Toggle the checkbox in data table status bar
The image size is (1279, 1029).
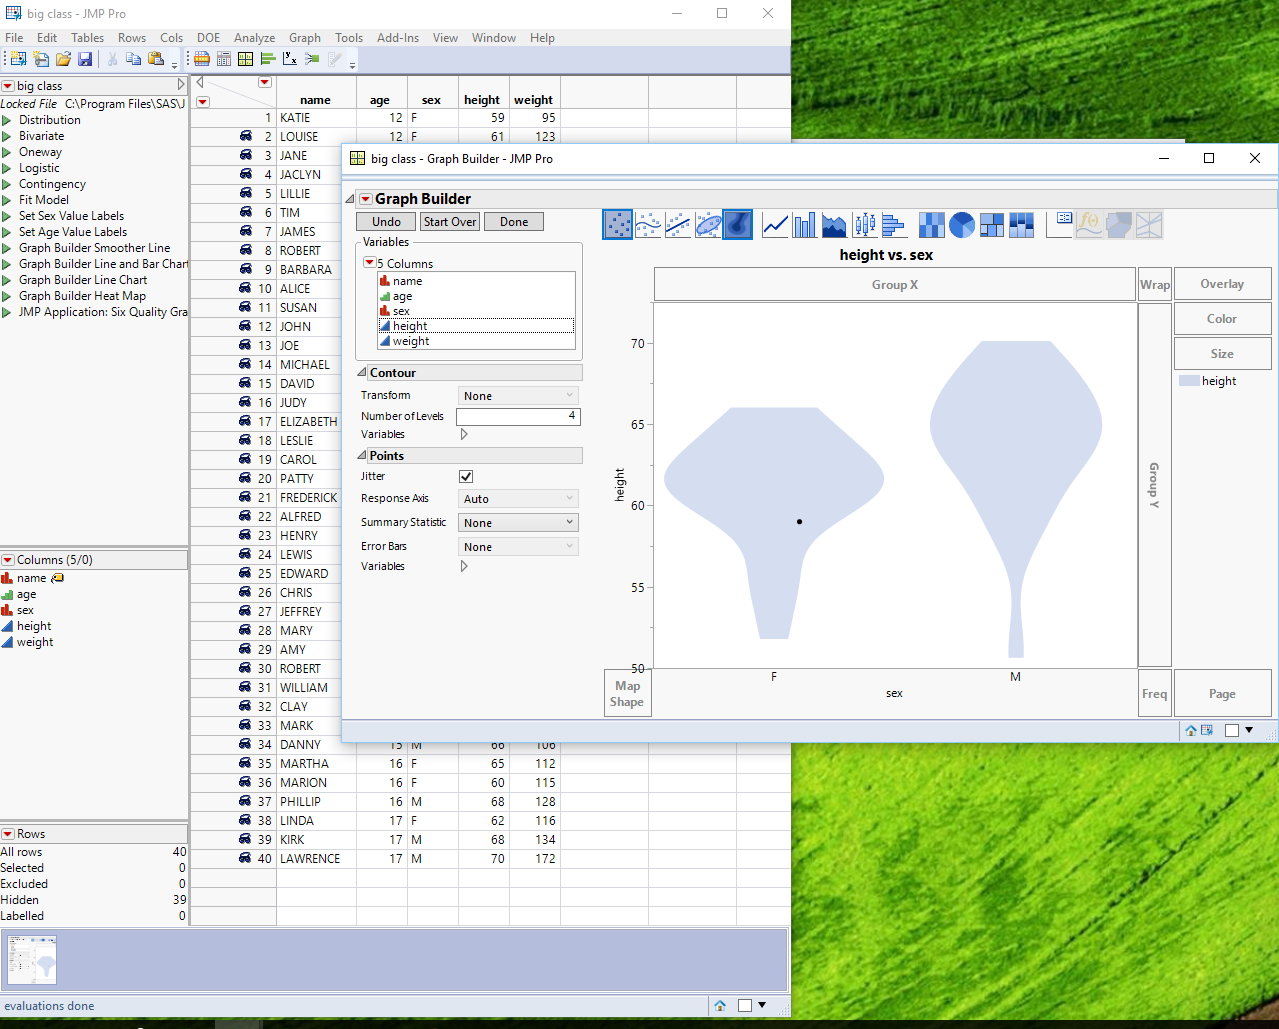point(745,1006)
